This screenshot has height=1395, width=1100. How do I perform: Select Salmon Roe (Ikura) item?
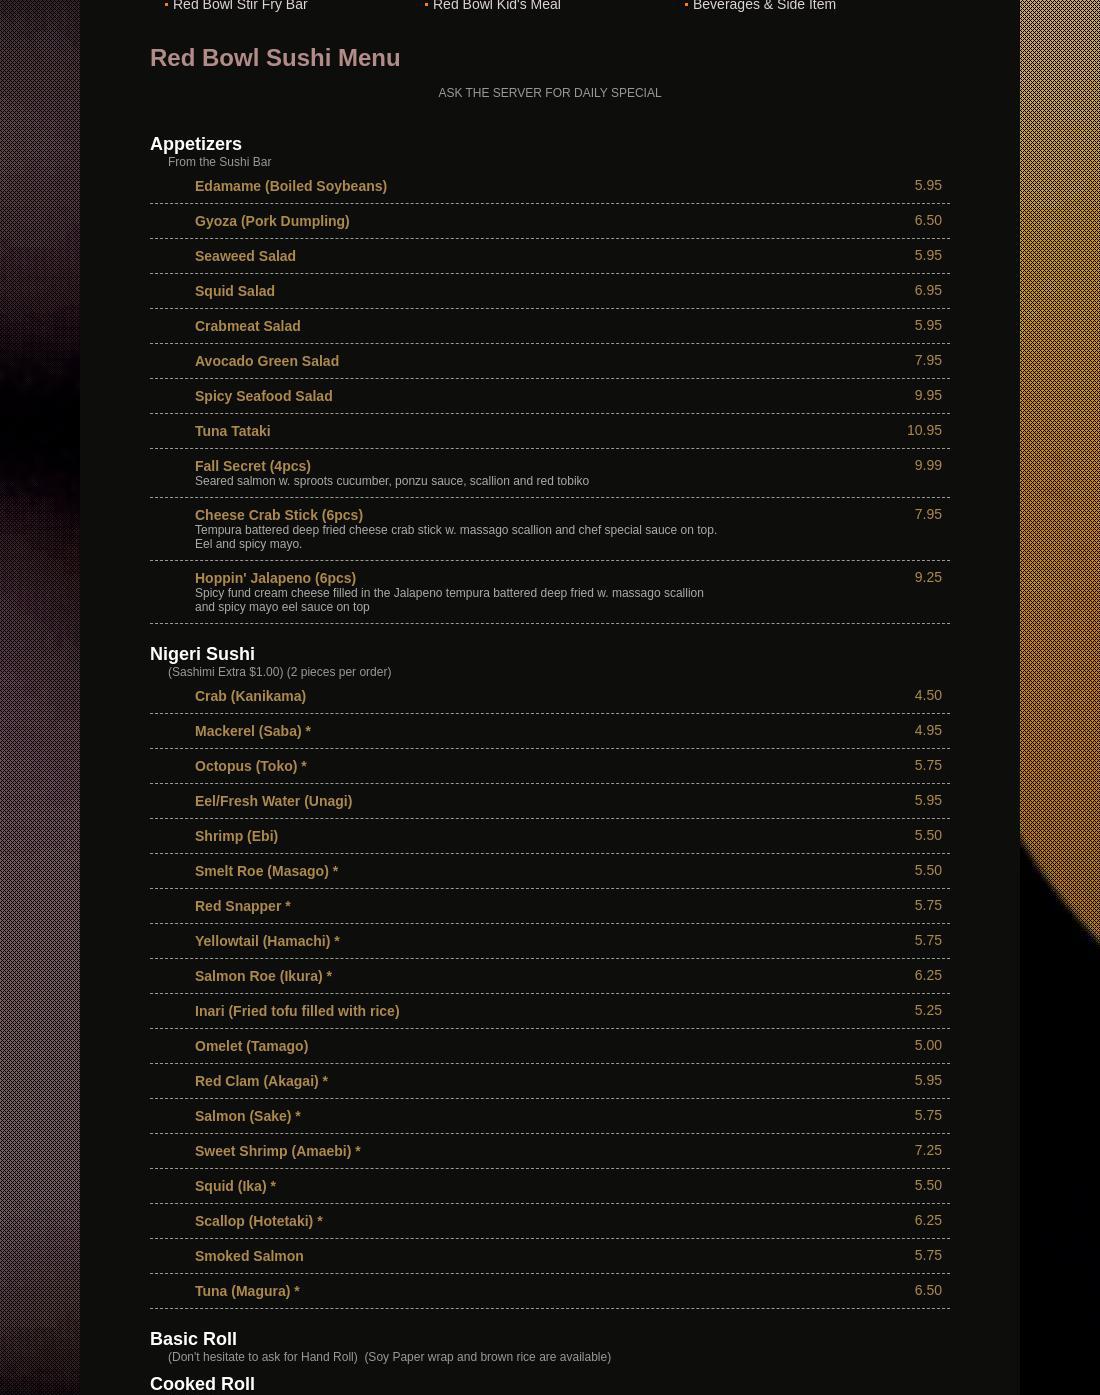click(x=263, y=976)
